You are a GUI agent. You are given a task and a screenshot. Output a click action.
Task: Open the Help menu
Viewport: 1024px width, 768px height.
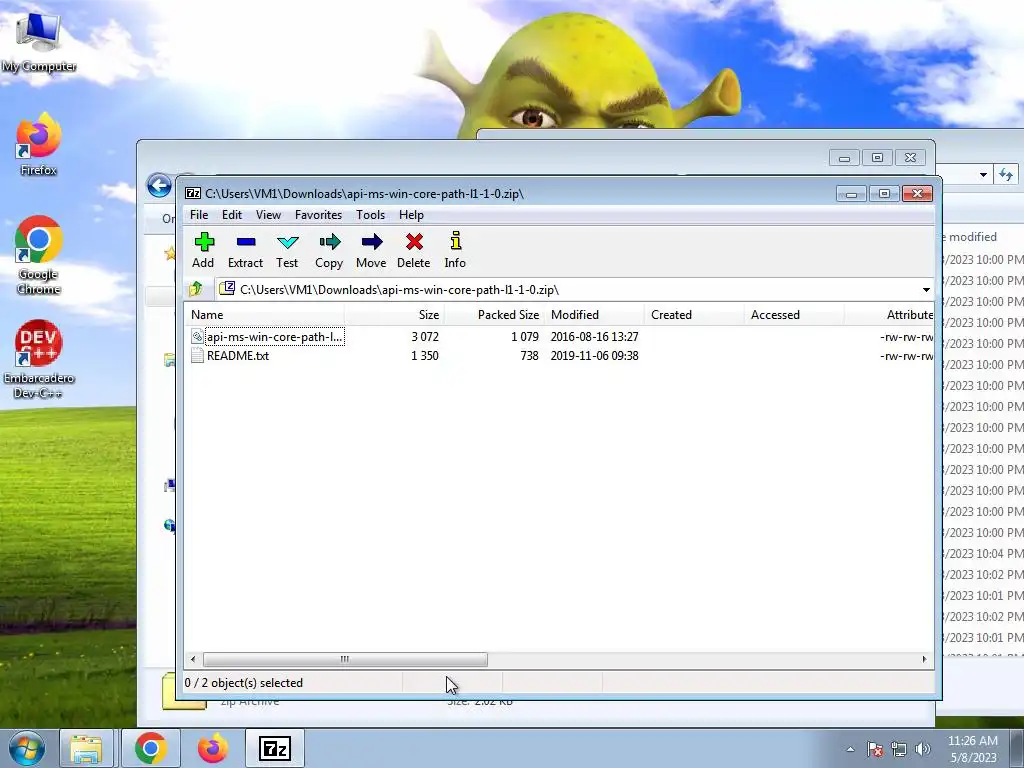point(411,215)
